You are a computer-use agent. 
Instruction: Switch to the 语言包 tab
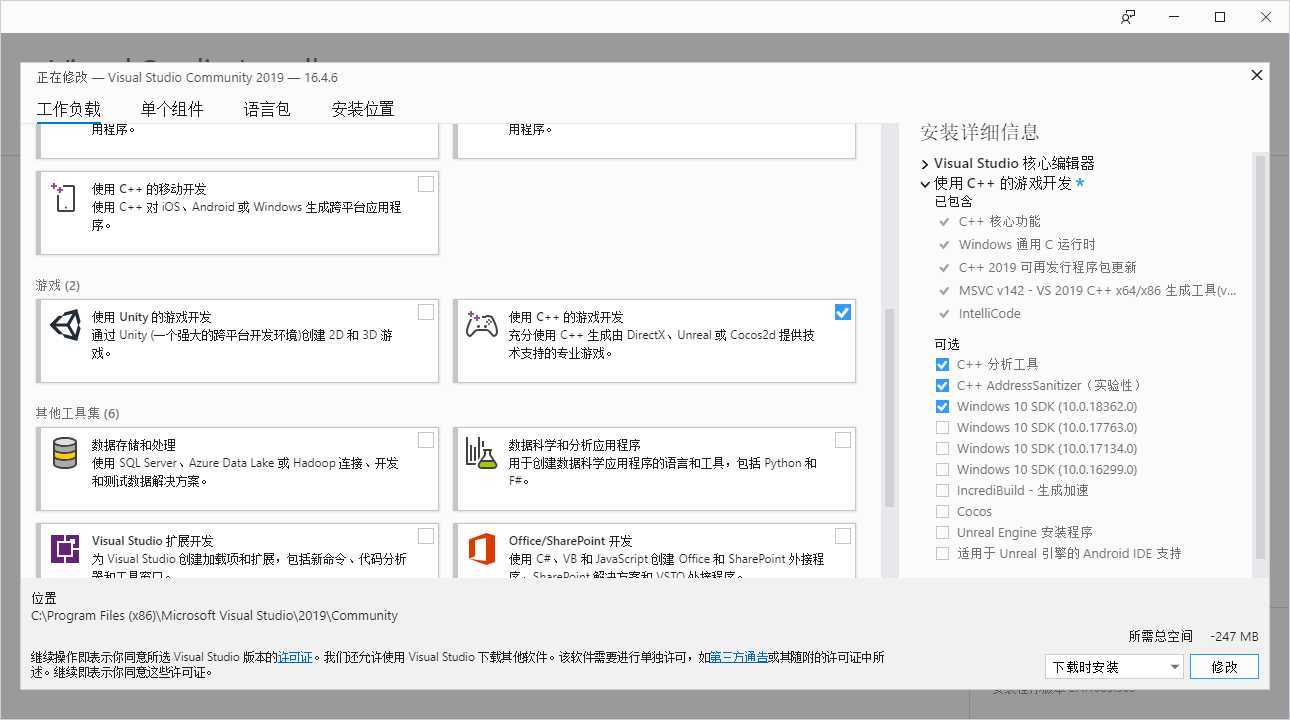pos(267,110)
